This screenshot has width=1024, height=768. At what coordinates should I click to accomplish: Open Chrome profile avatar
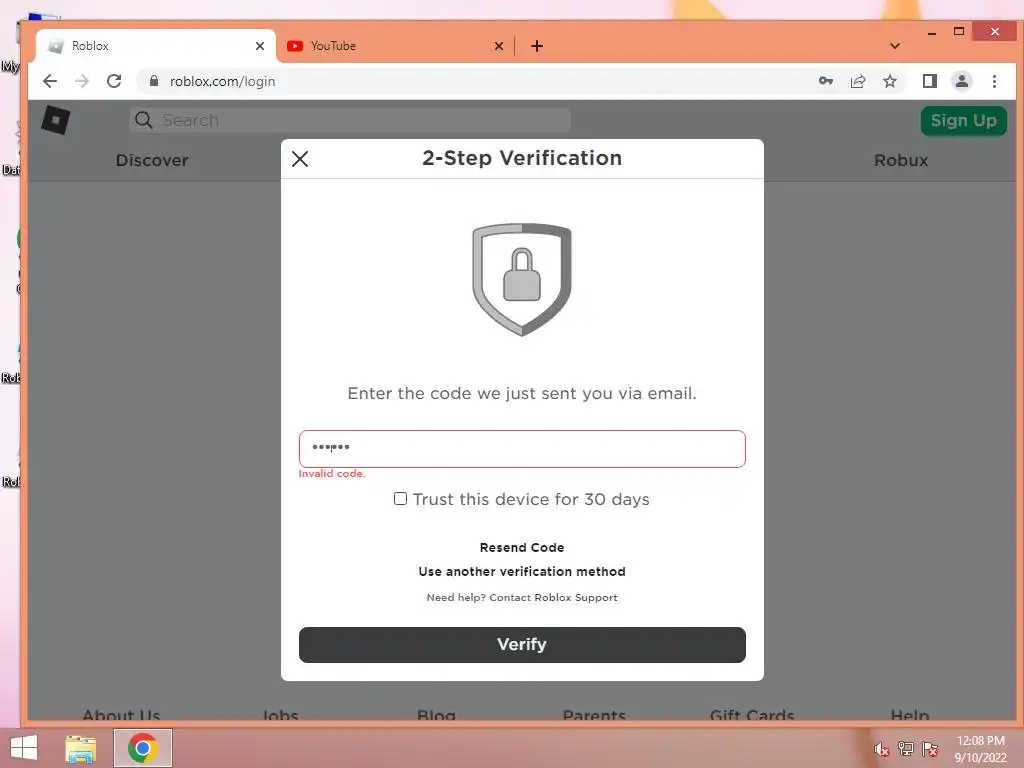point(961,81)
